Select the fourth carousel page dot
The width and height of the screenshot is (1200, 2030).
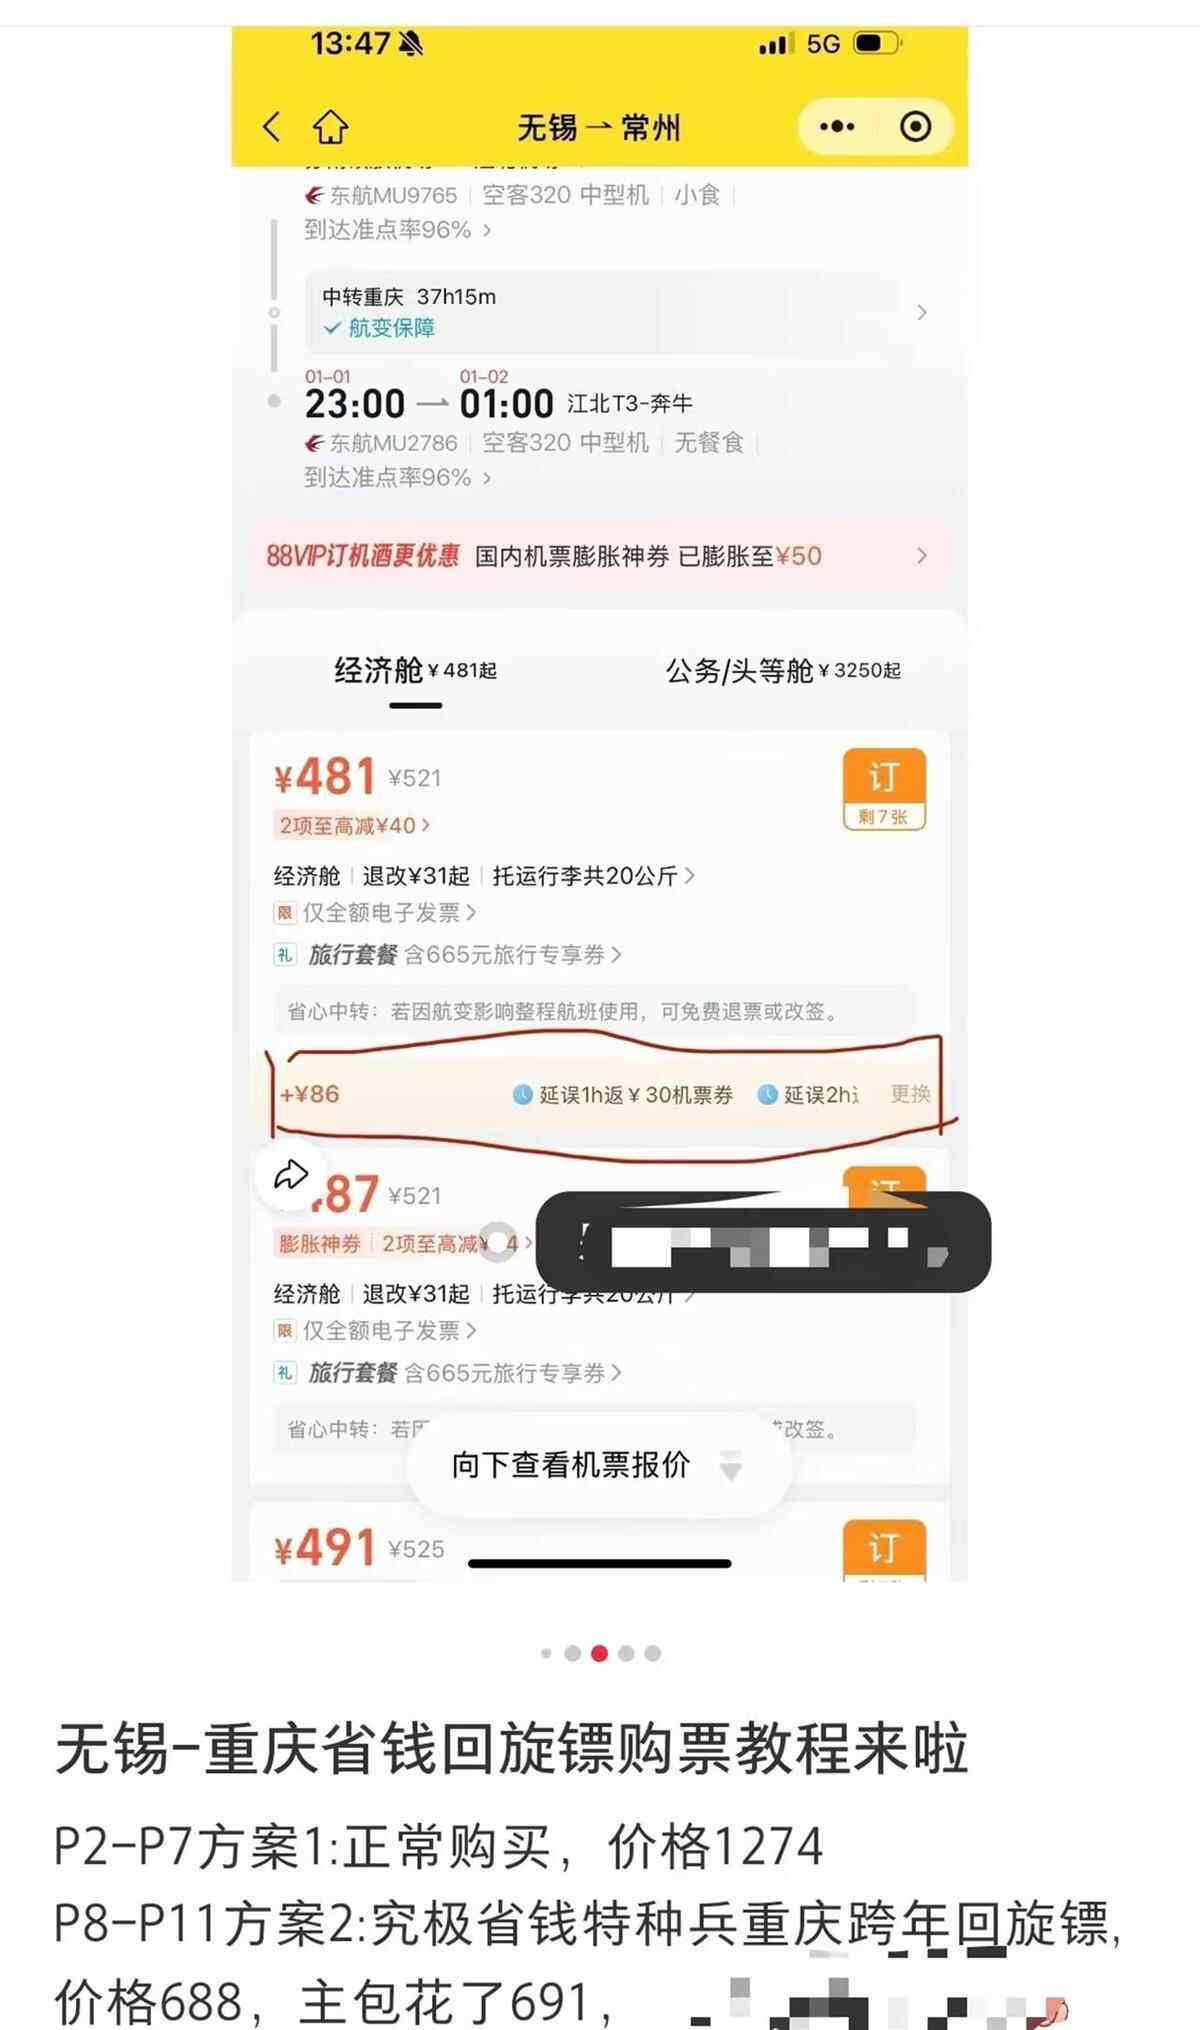(626, 1653)
